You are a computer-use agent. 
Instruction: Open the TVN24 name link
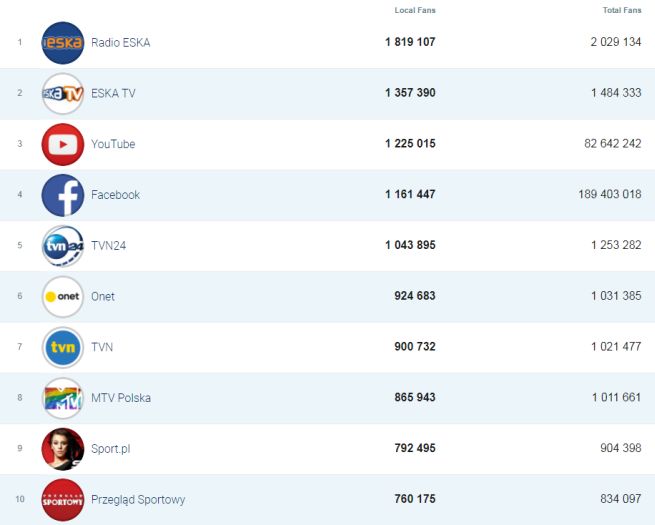(109, 246)
